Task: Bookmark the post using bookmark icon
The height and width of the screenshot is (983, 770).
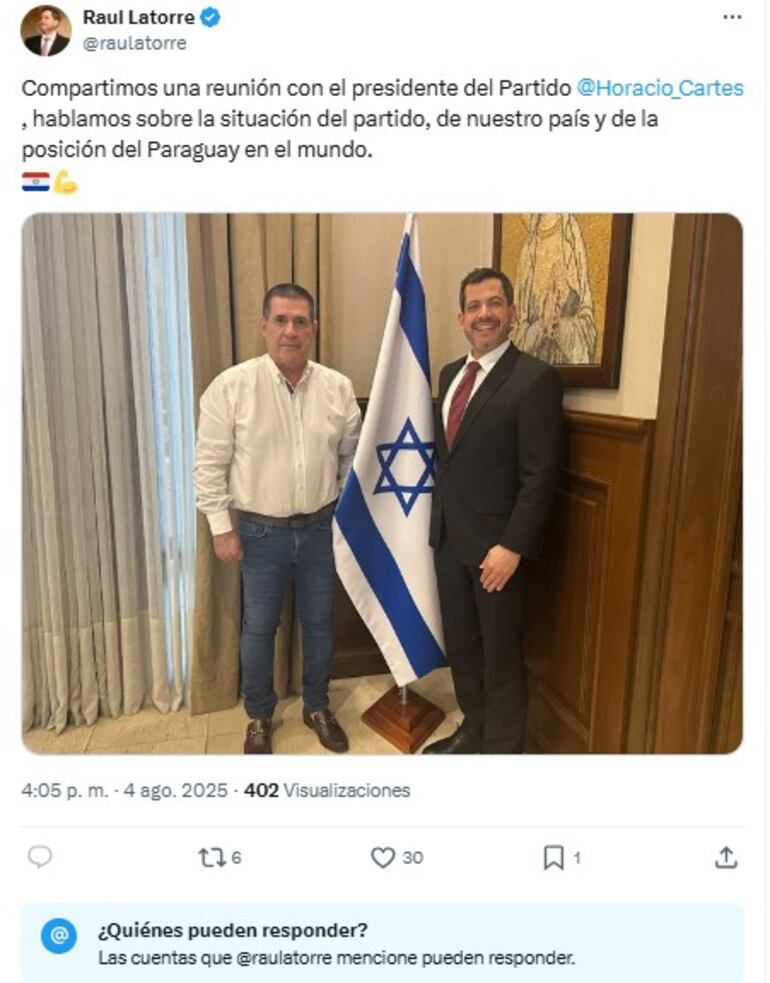Action: (553, 858)
